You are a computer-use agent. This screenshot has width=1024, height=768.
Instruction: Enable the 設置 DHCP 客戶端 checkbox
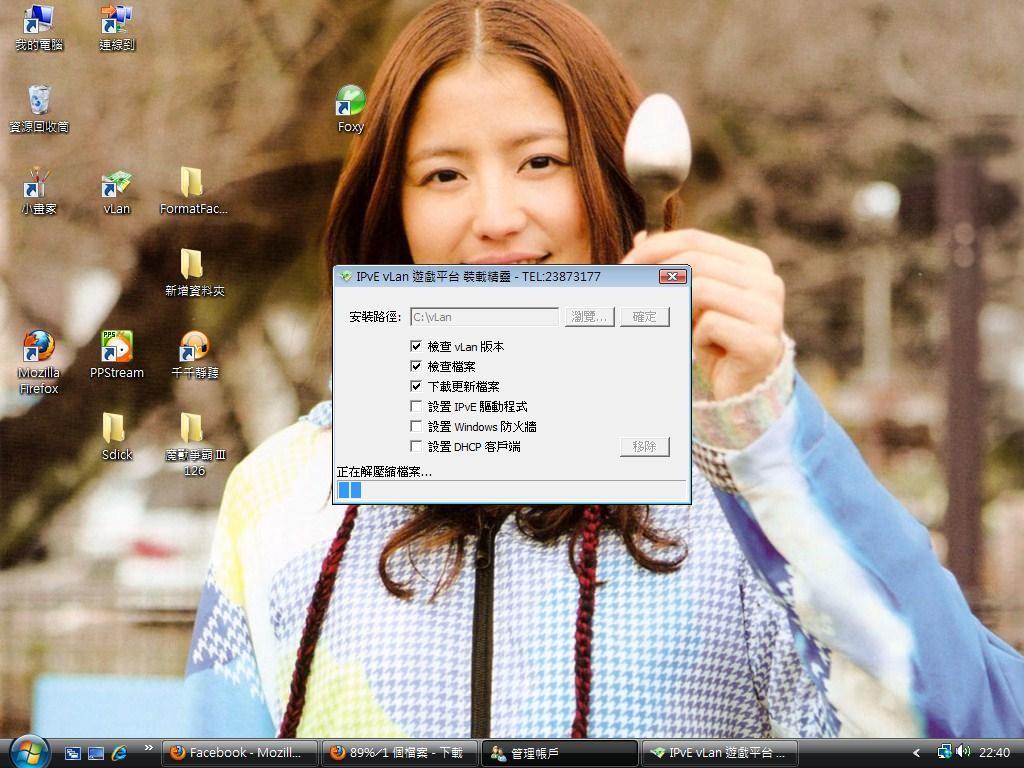pos(417,446)
